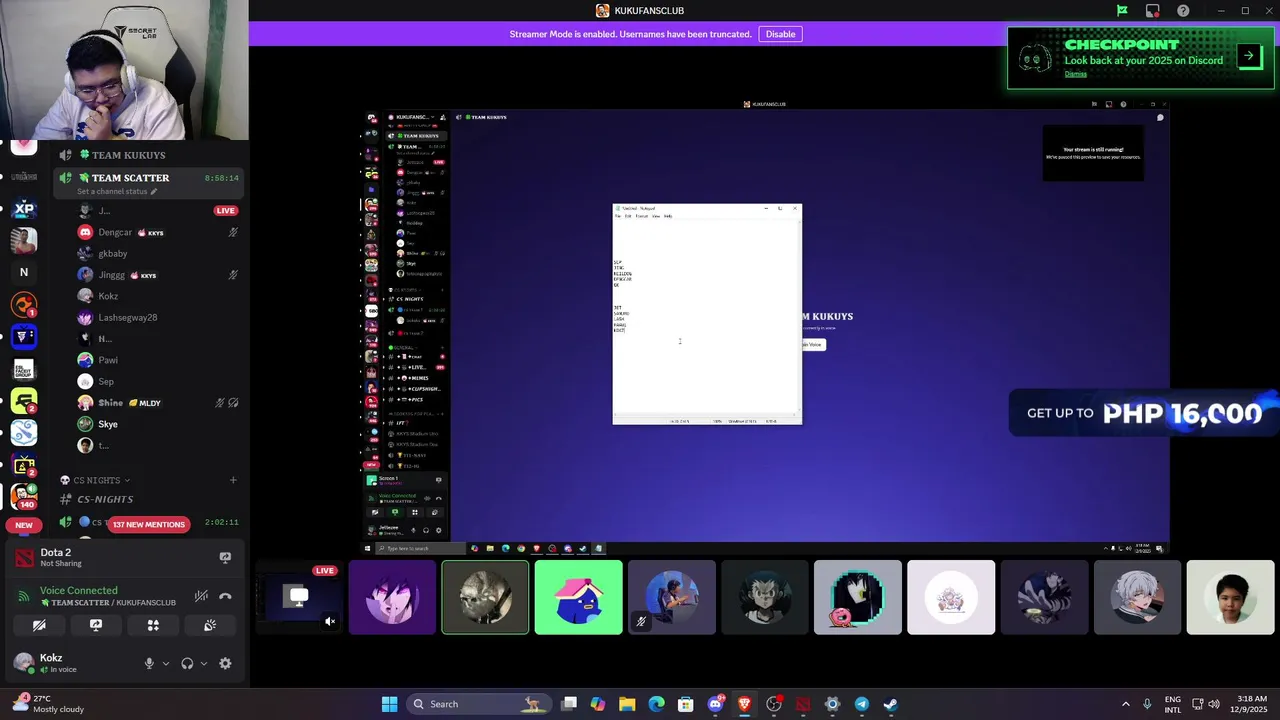
Task: Open the CSL Faceit Group server
Action: point(24,369)
